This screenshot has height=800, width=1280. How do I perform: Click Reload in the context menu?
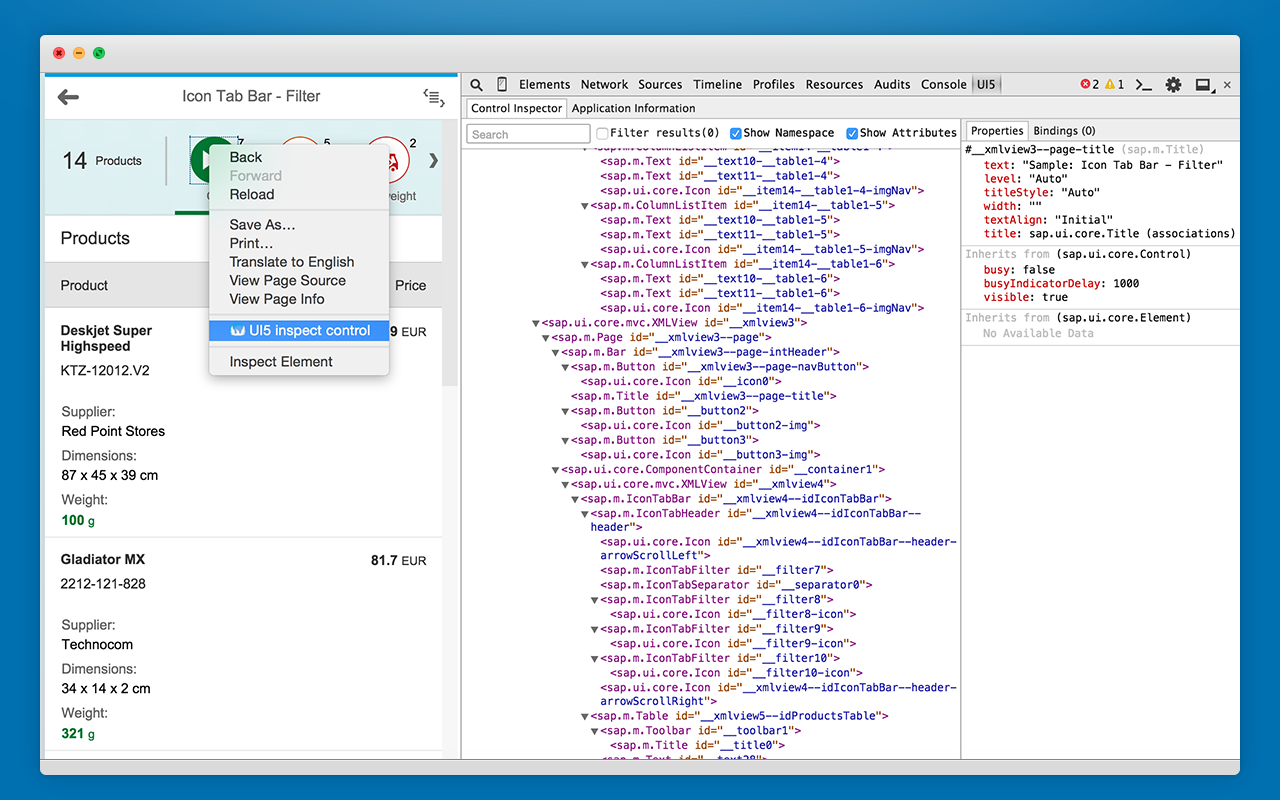pyautogui.click(x=253, y=194)
